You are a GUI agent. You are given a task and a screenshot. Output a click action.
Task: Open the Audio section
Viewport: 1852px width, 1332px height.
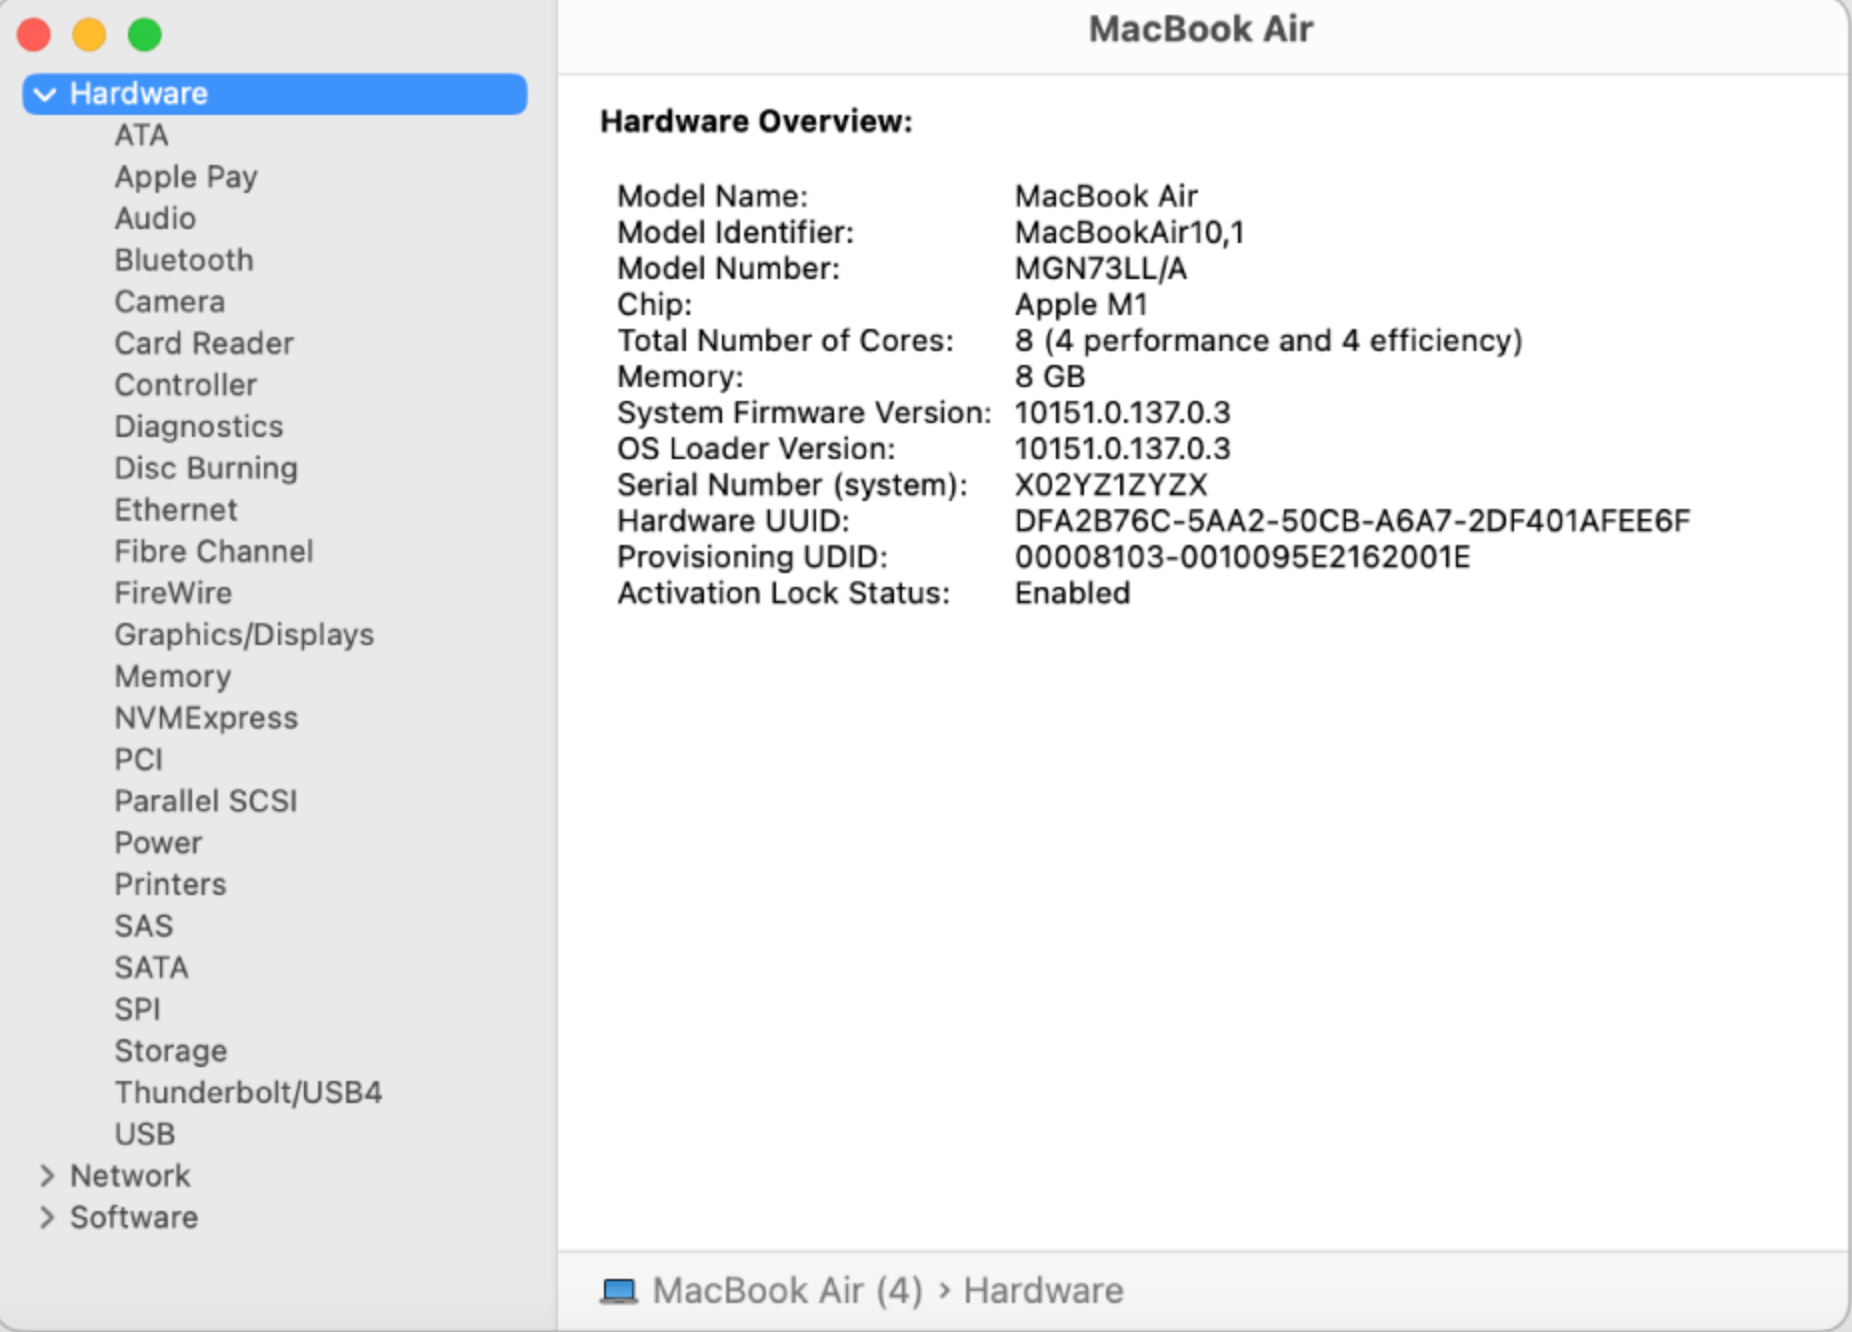(x=156, y=218)
